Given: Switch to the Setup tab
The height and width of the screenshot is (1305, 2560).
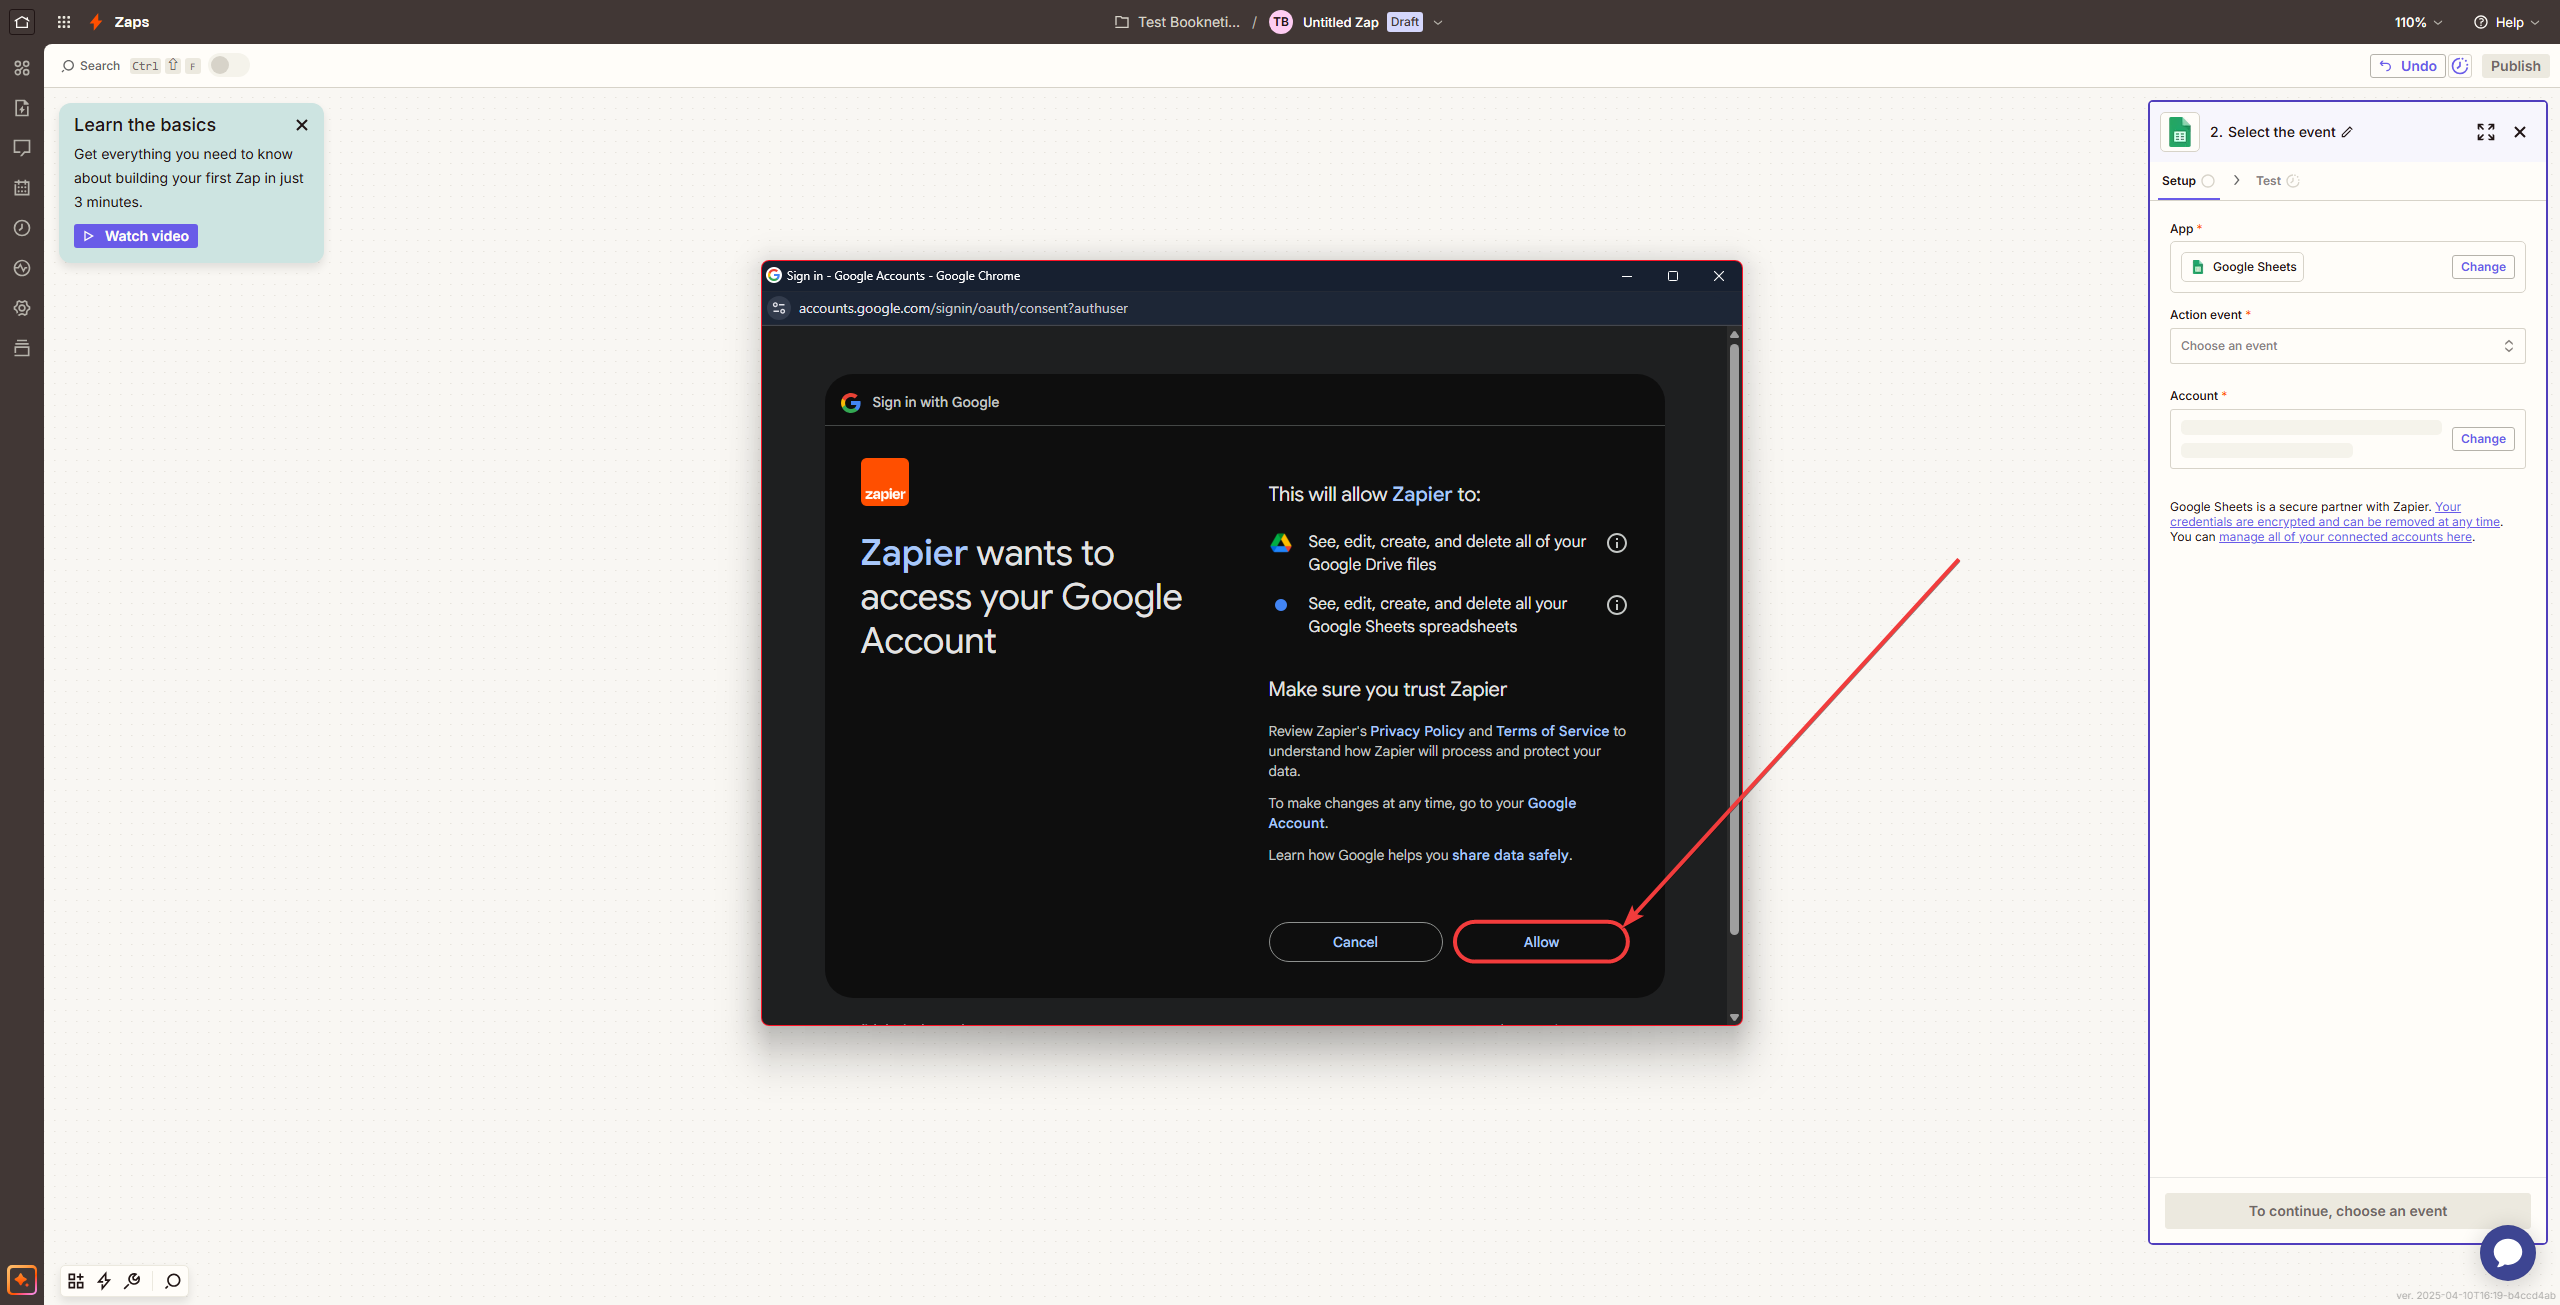Looking at the screenshot, I should [x=2188, y=181].
